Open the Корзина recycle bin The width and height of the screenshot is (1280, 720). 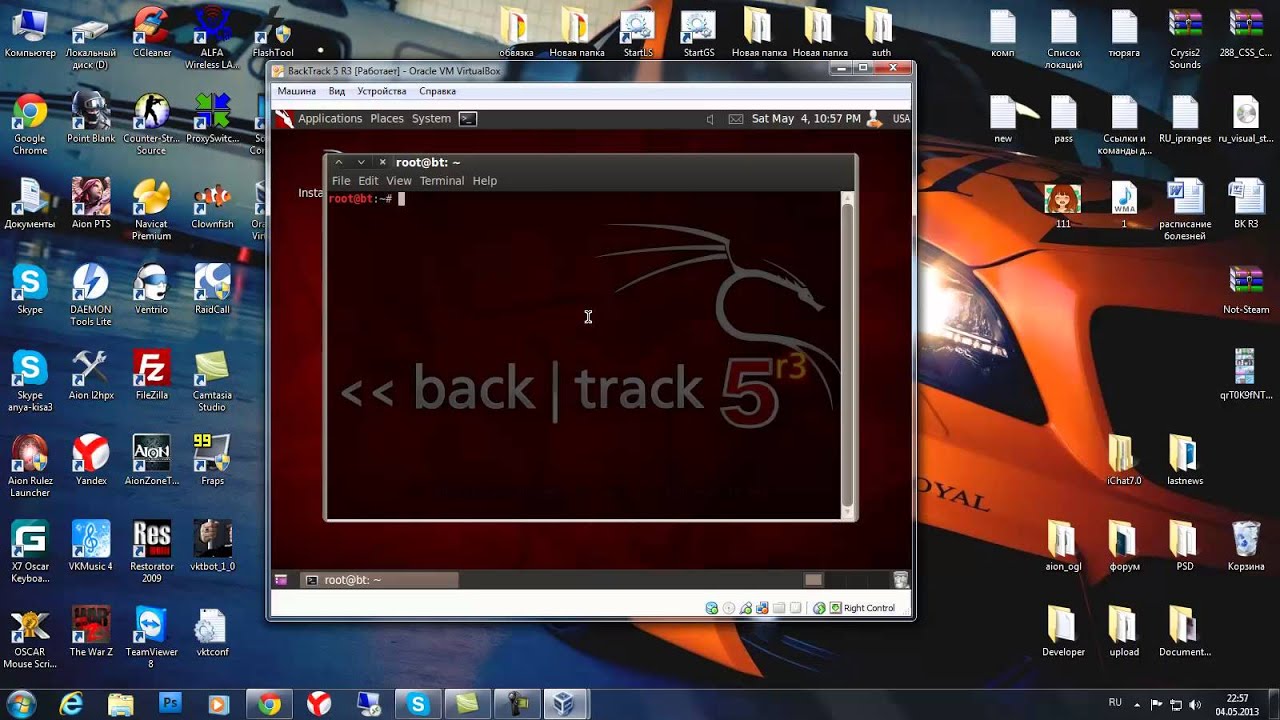point(1245,546)
